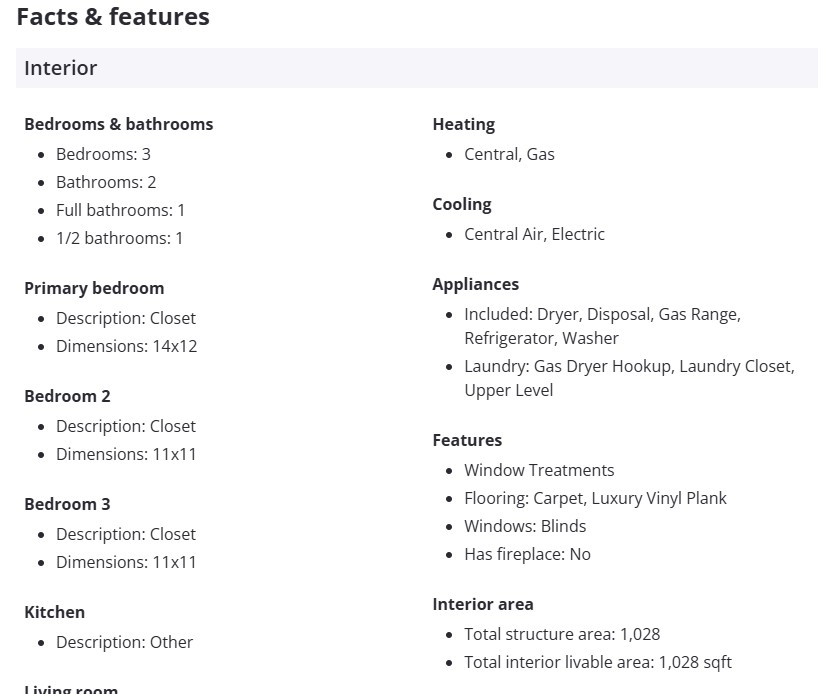Click the Has fireplace: No item
The image size is (823, 694).
(x=527, y=554)
